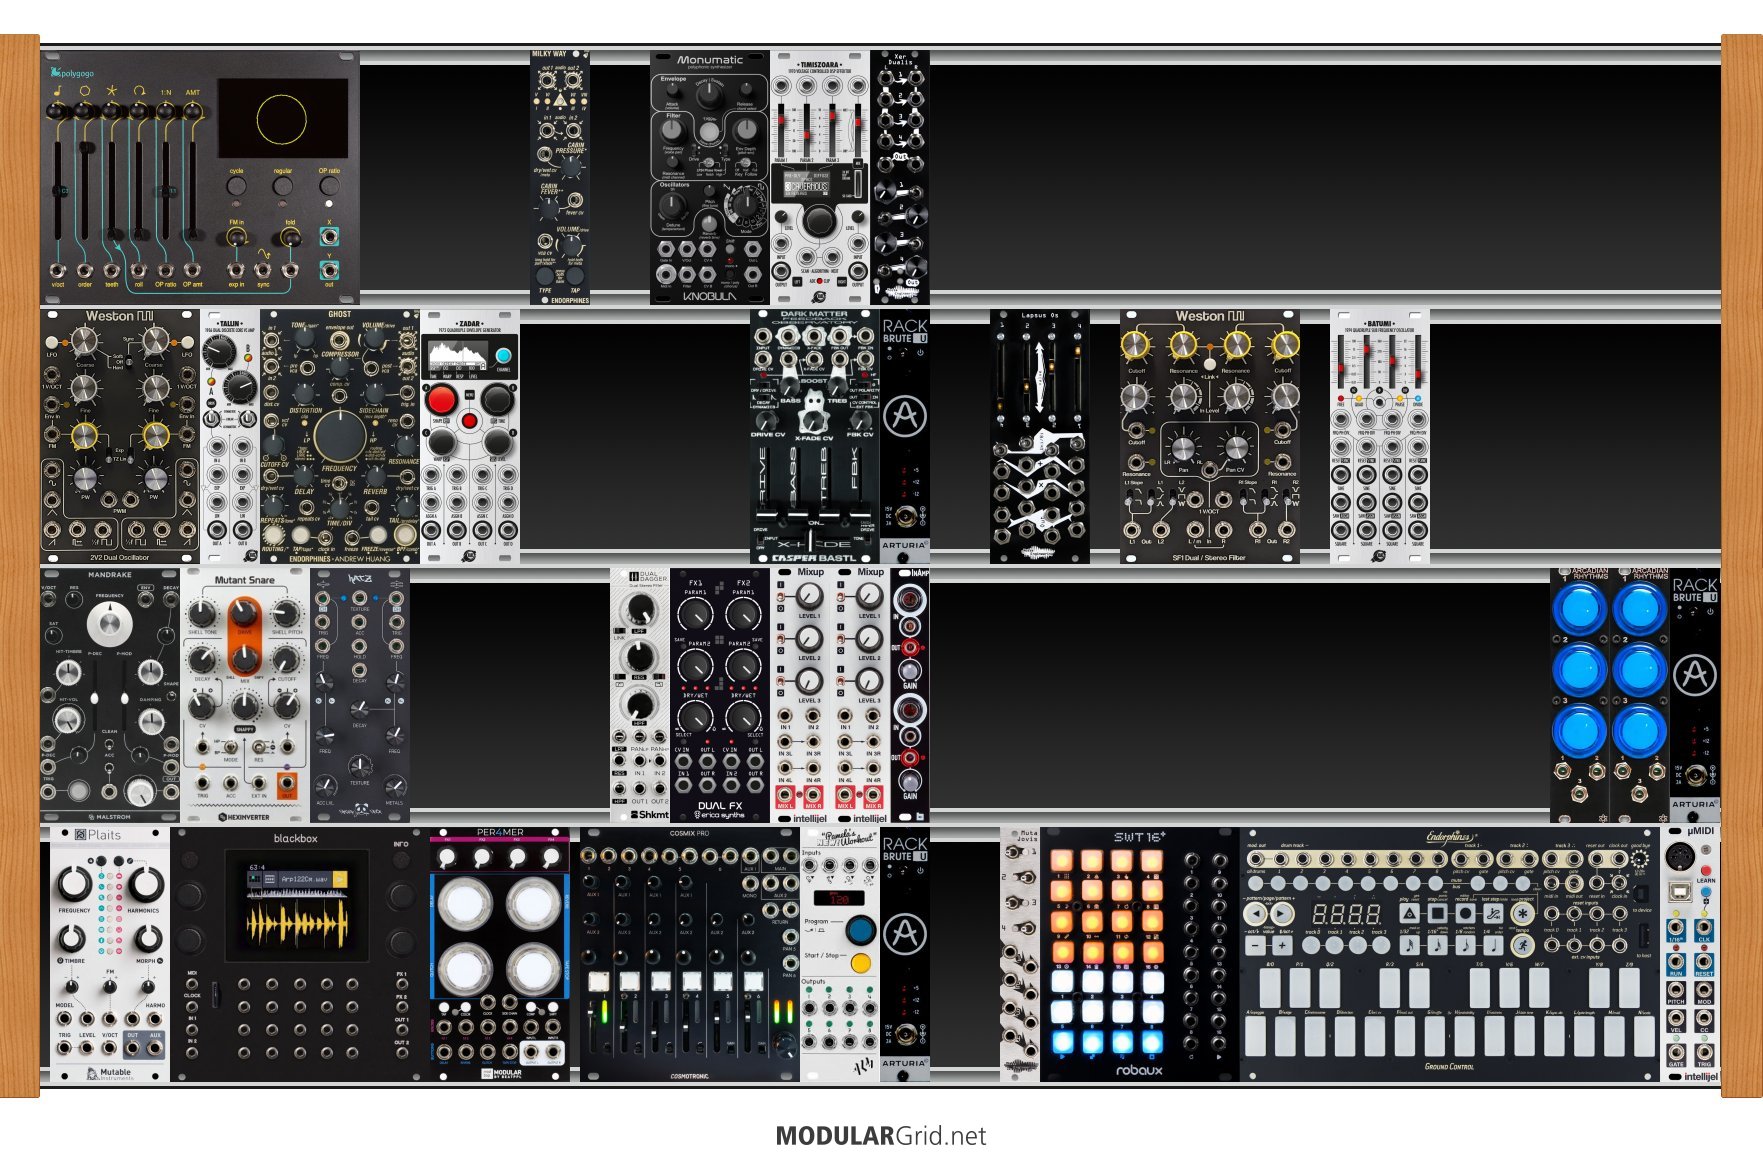
Task: Click the Polygogo oscilloscope display
Action: coord(283,118)
